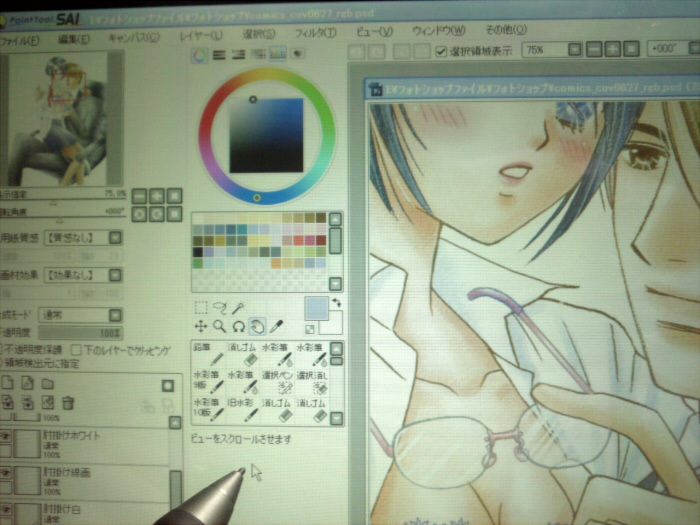The height and width of the screenshot is (525, 700).
Task: Open the ファイル(F) menu
Action: click(x=19, y=41)
